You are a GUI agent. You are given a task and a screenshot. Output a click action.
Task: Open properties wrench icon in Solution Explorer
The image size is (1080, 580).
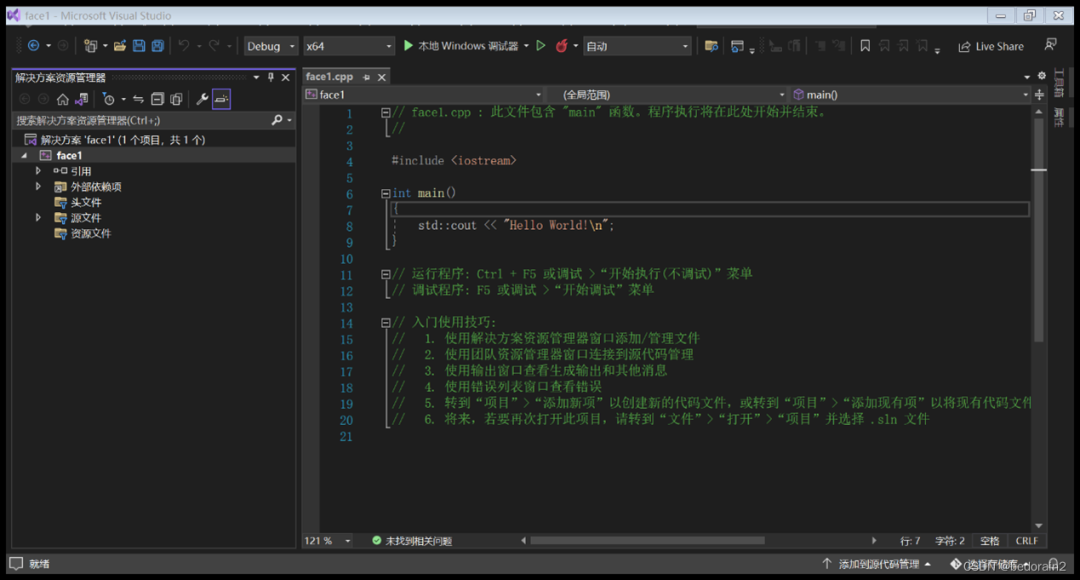[202, 99]
